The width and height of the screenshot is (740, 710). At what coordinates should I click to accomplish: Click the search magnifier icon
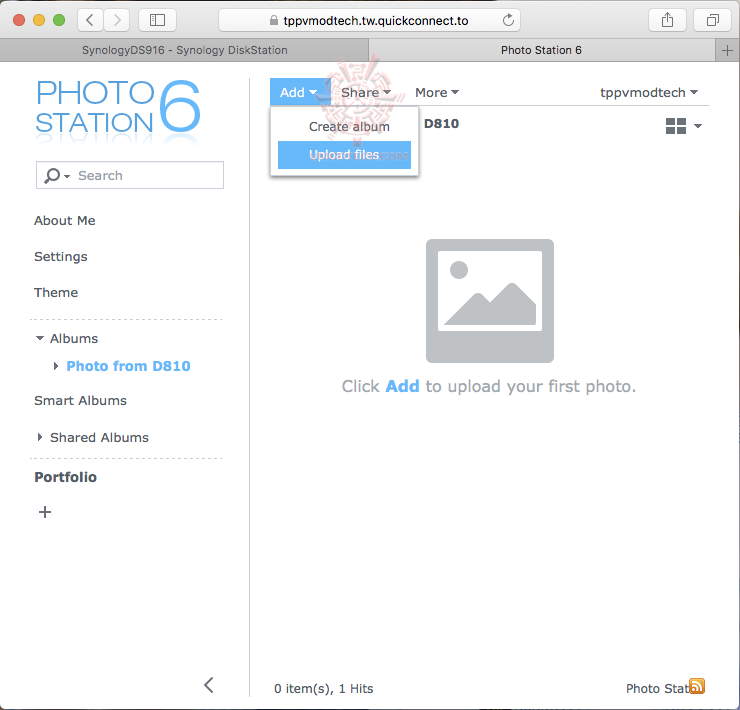pos(52,176)
